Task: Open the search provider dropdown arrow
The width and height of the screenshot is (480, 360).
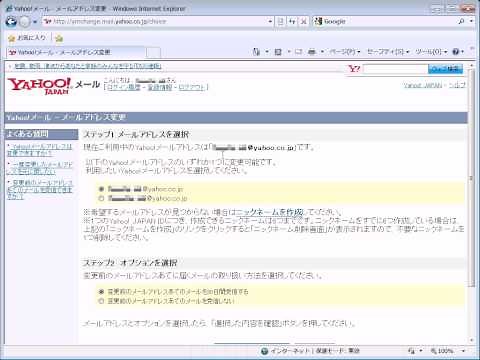Action: [x=471, y=22]
